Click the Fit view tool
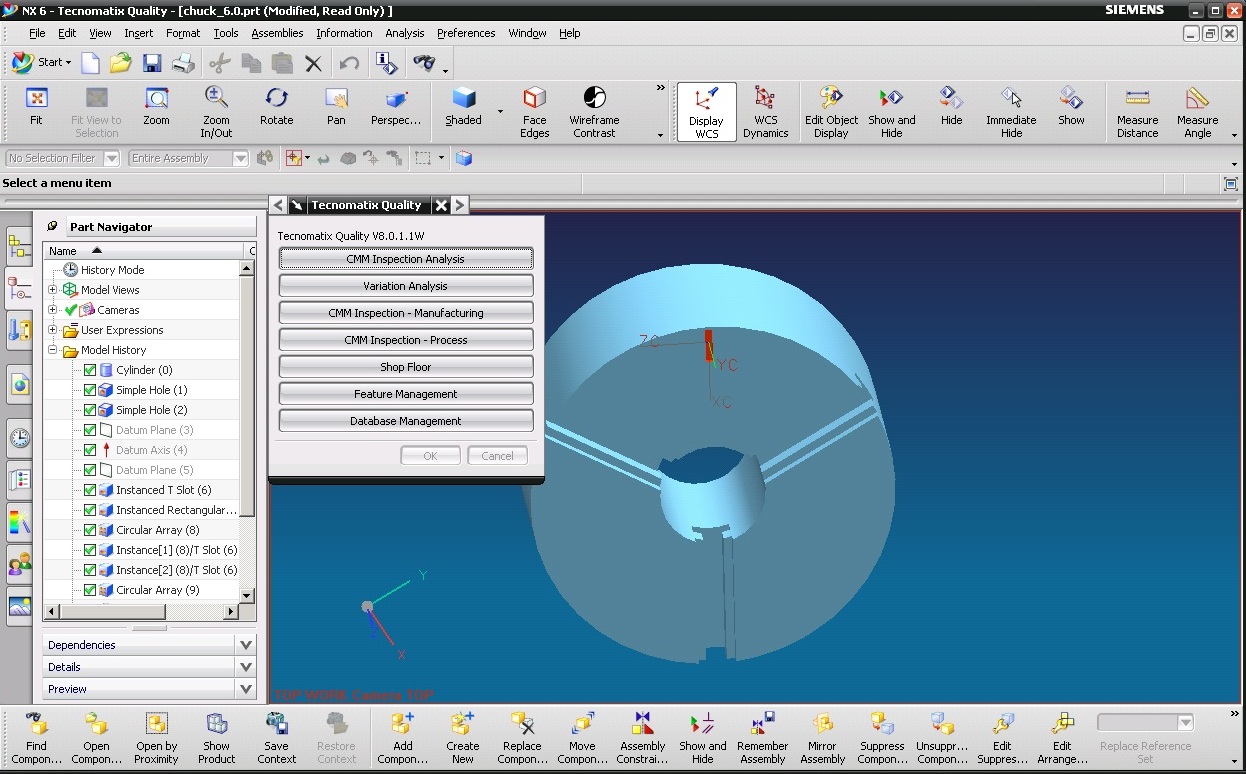 36,107
